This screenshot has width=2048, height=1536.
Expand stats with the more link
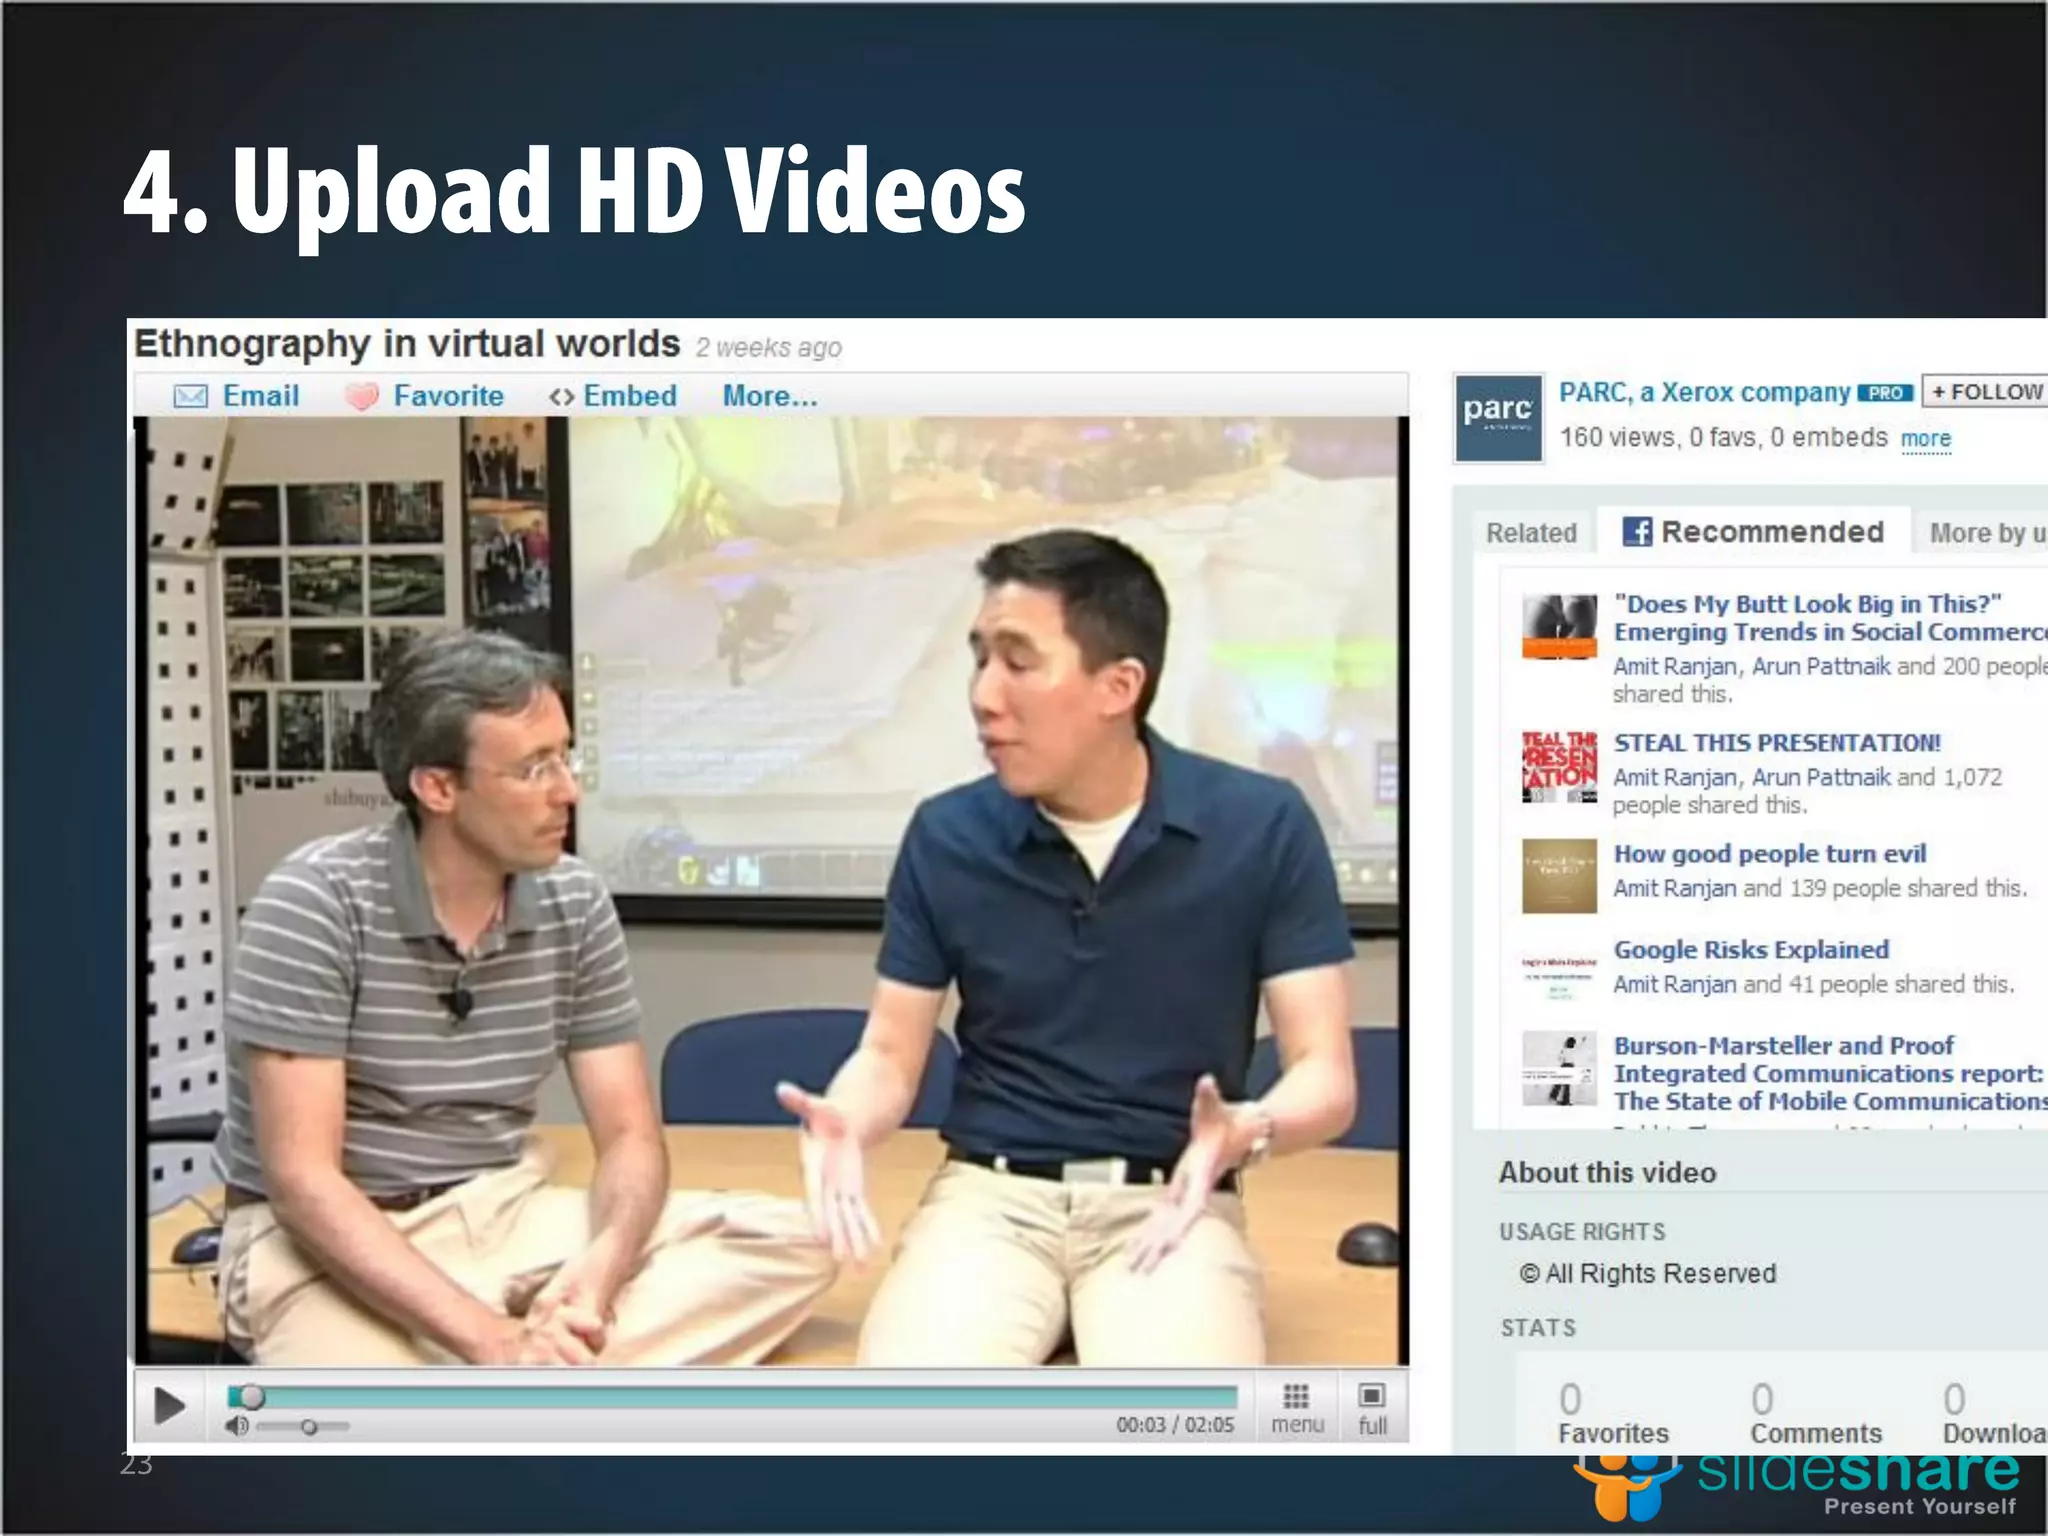tap(1925, 438)
